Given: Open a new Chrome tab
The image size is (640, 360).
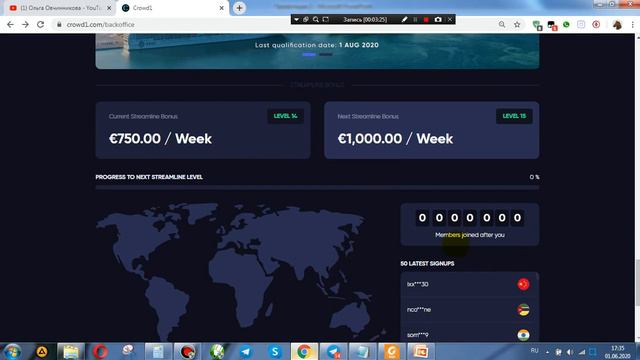Looking at the screenshot, I should [x=239, y=8].
